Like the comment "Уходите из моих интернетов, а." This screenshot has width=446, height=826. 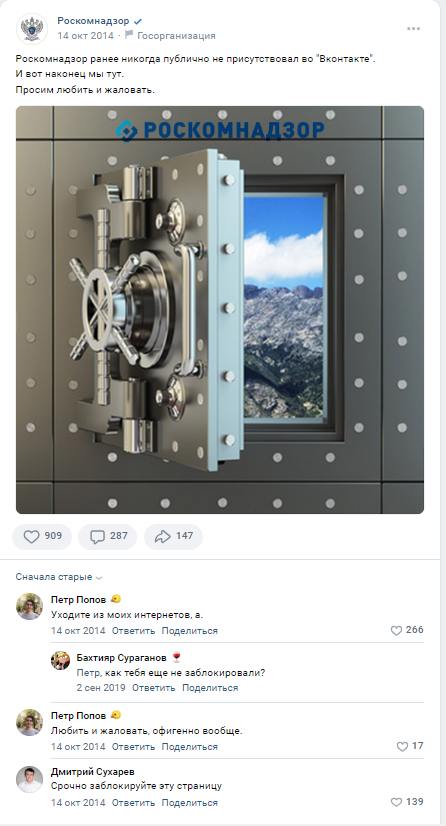(x=407, y=630)
